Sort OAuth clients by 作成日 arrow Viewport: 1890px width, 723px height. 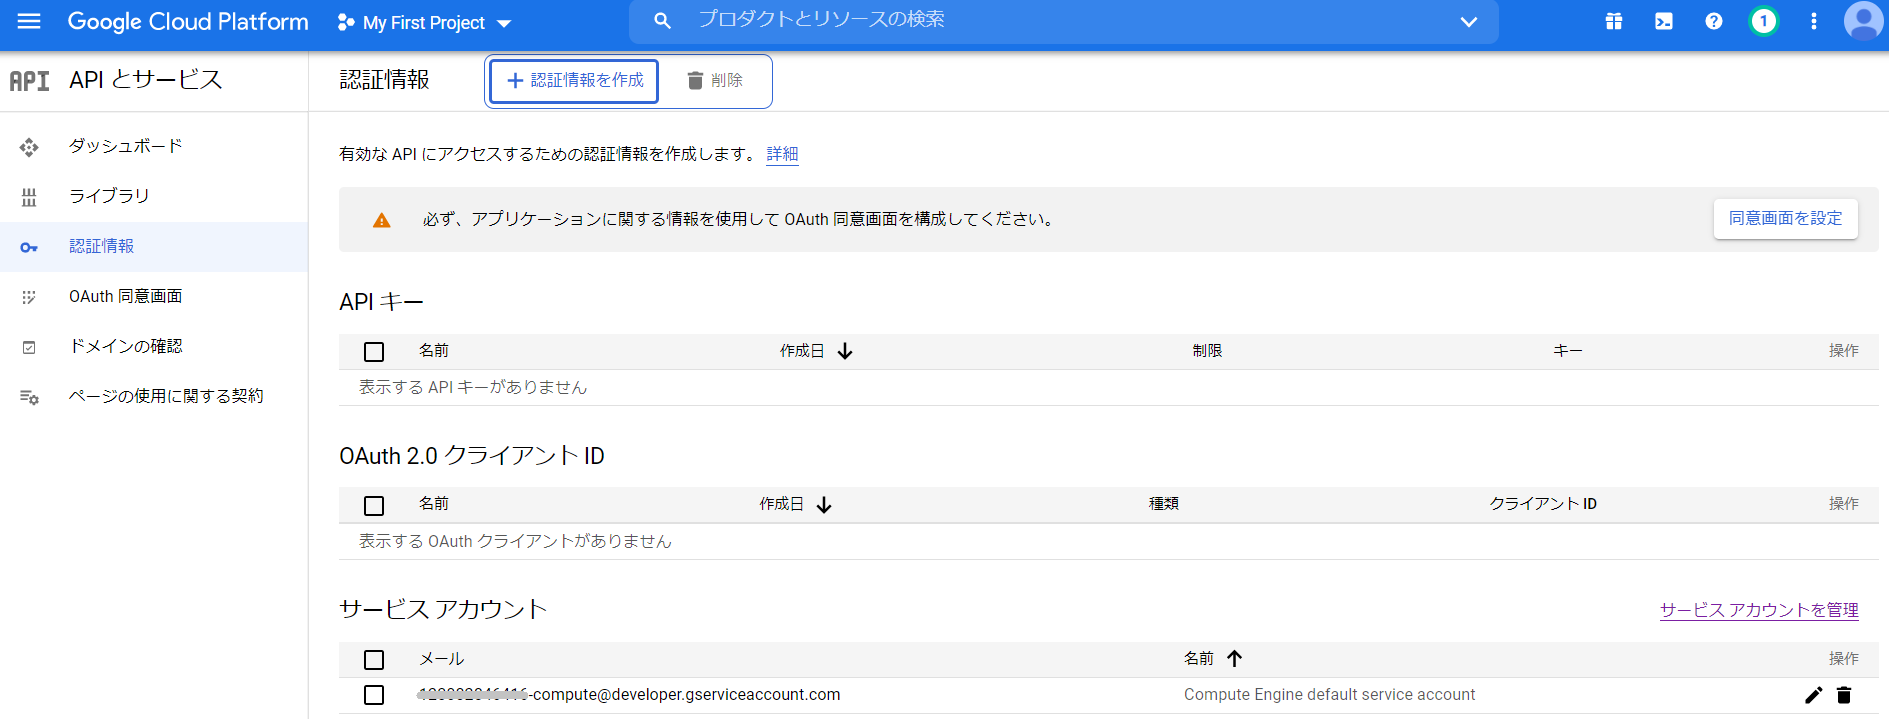click(x=824, y=505)
